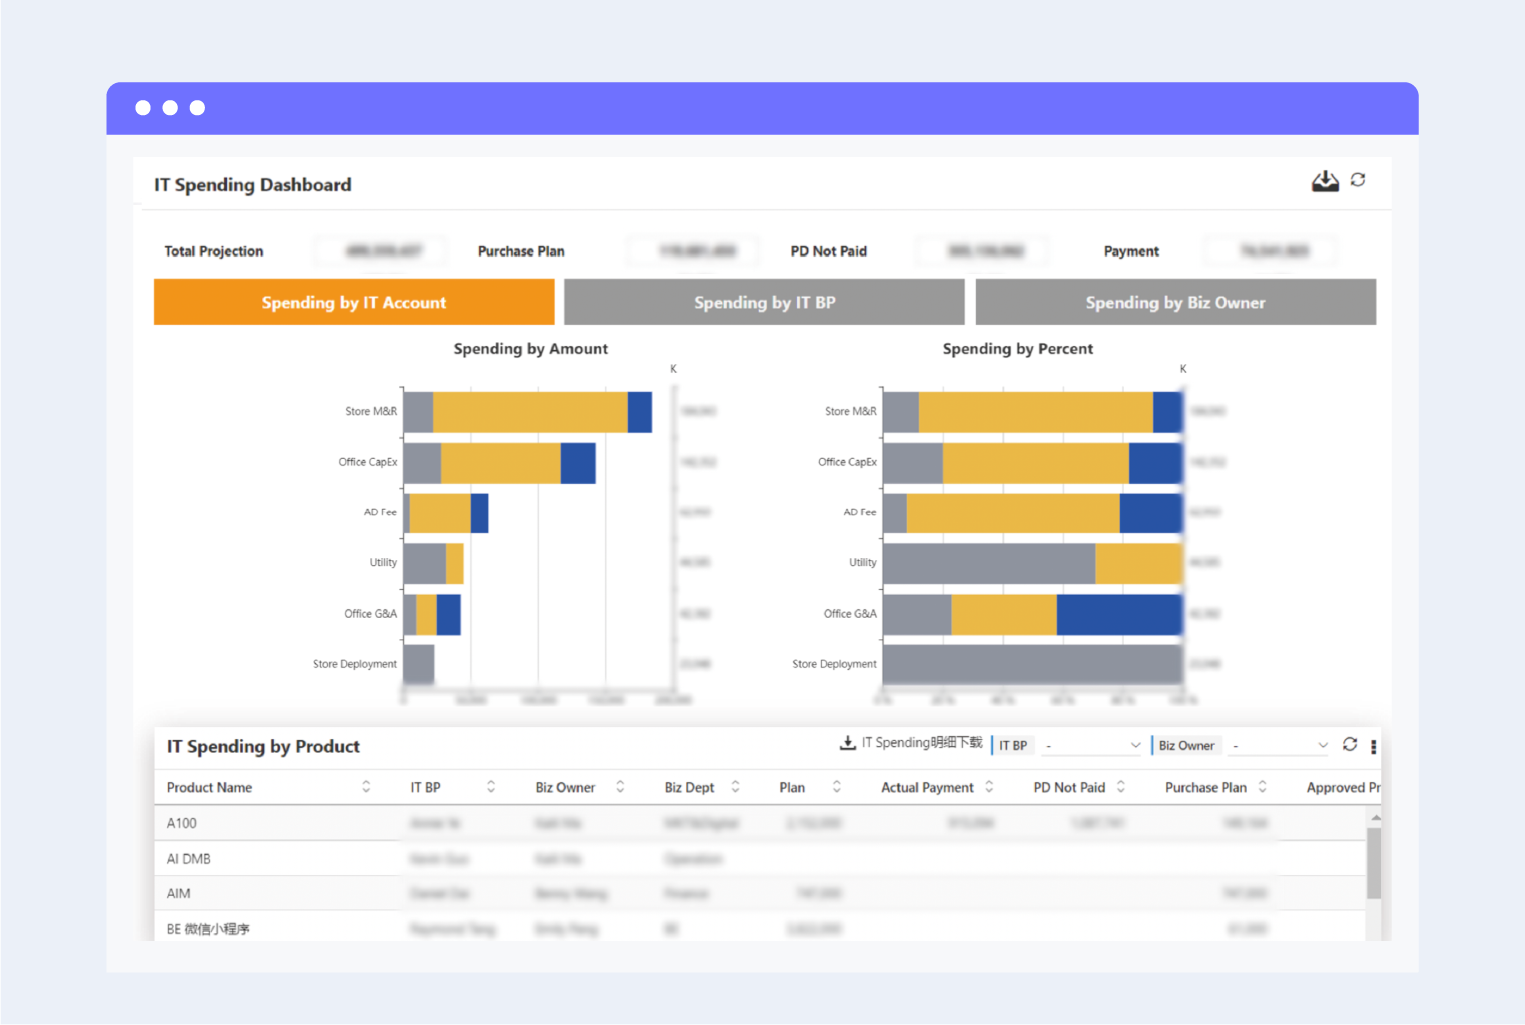The image size is (1525, 1025).
Task: Click the dashboard export download icon
Action: 1325,181
